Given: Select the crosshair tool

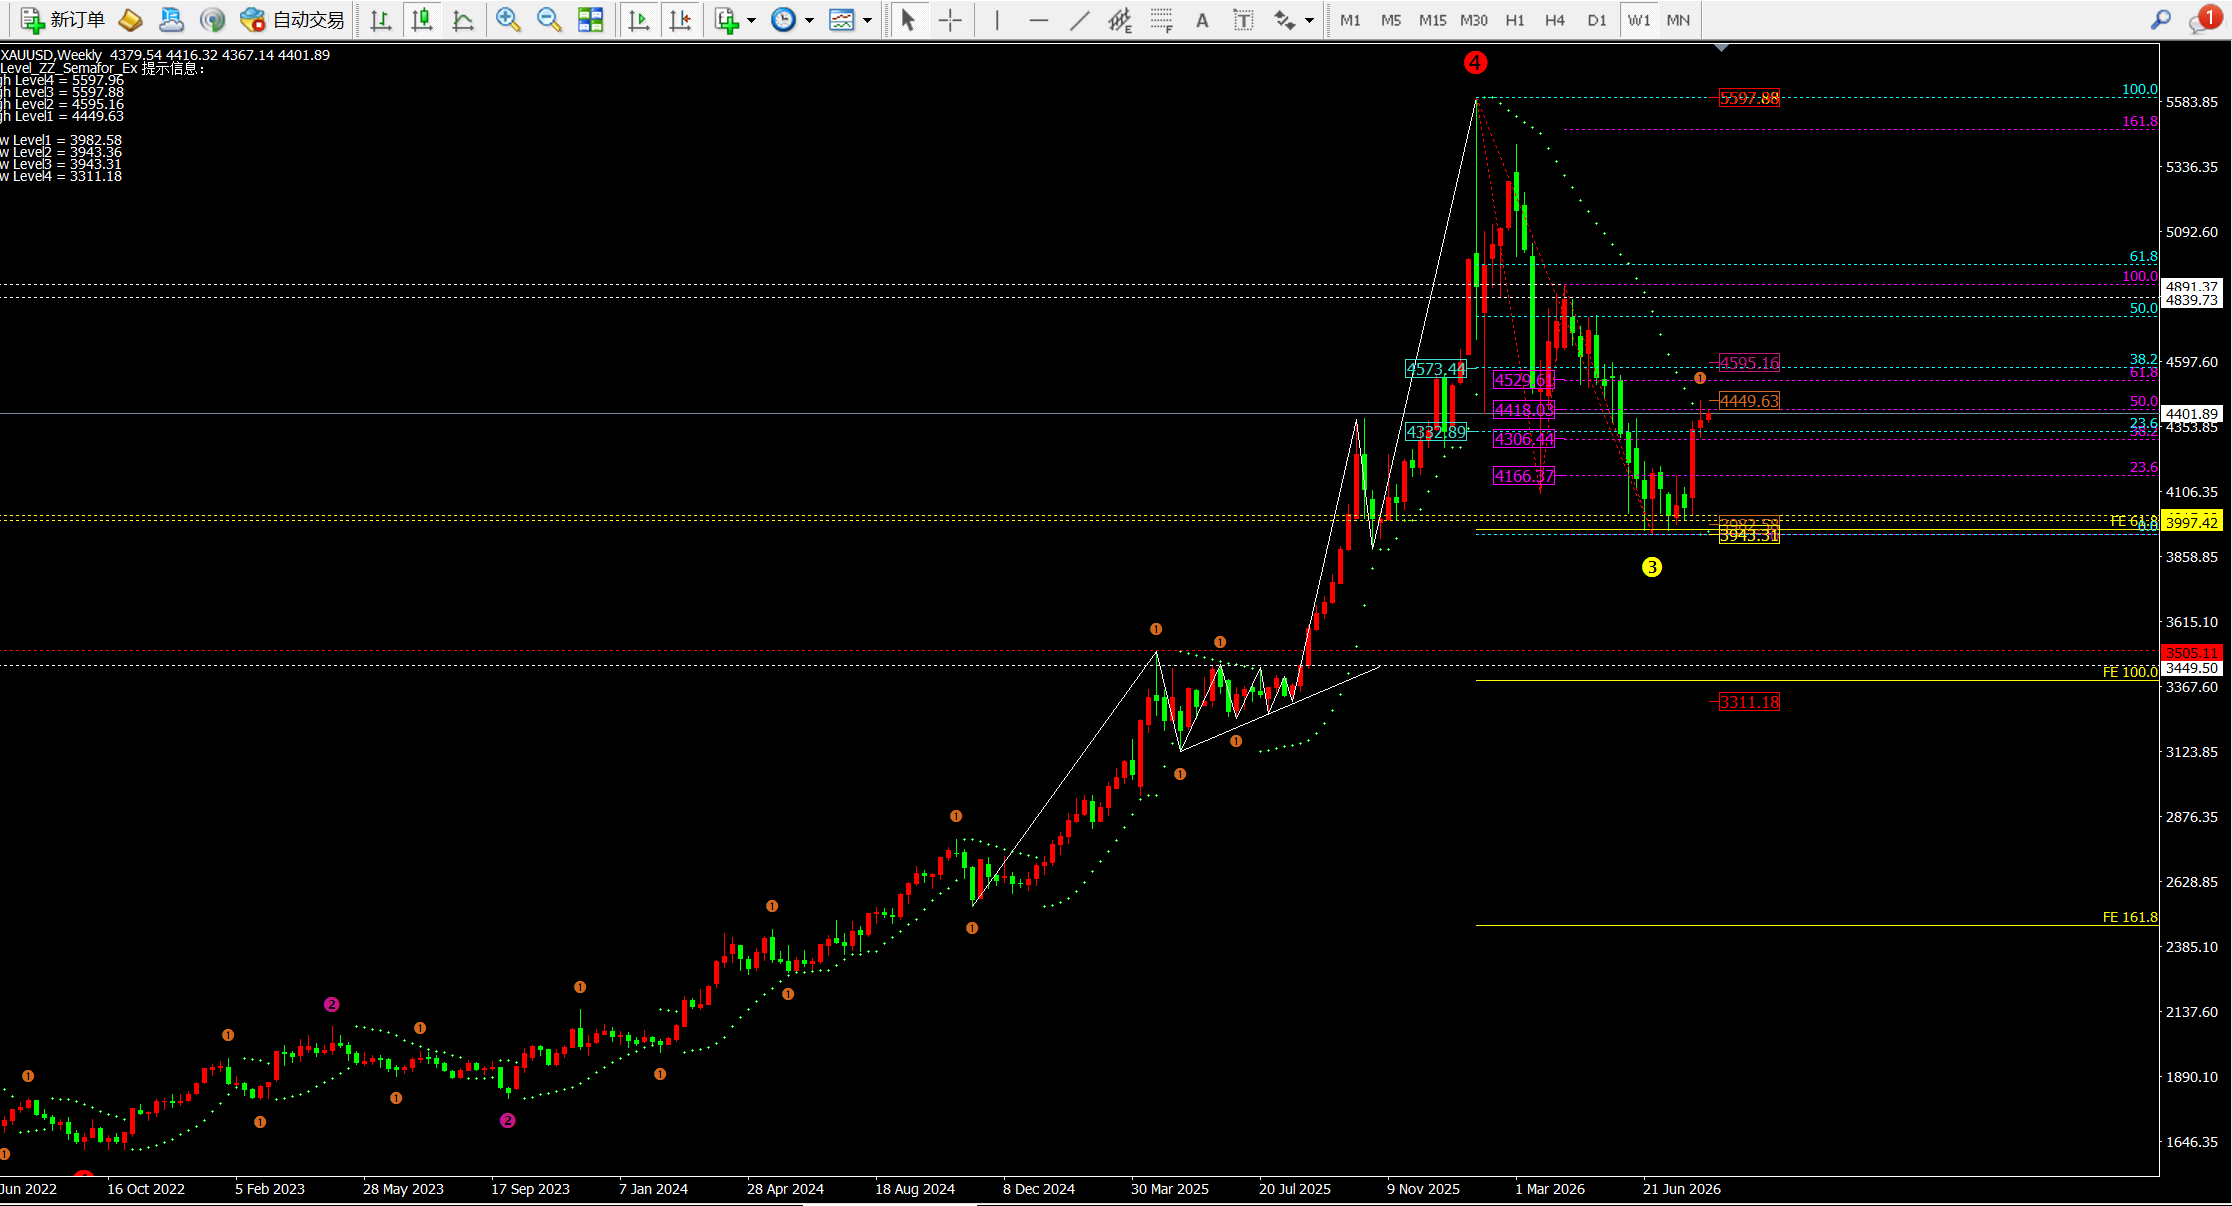Looking at the screenshot, I should pos(950,20).
